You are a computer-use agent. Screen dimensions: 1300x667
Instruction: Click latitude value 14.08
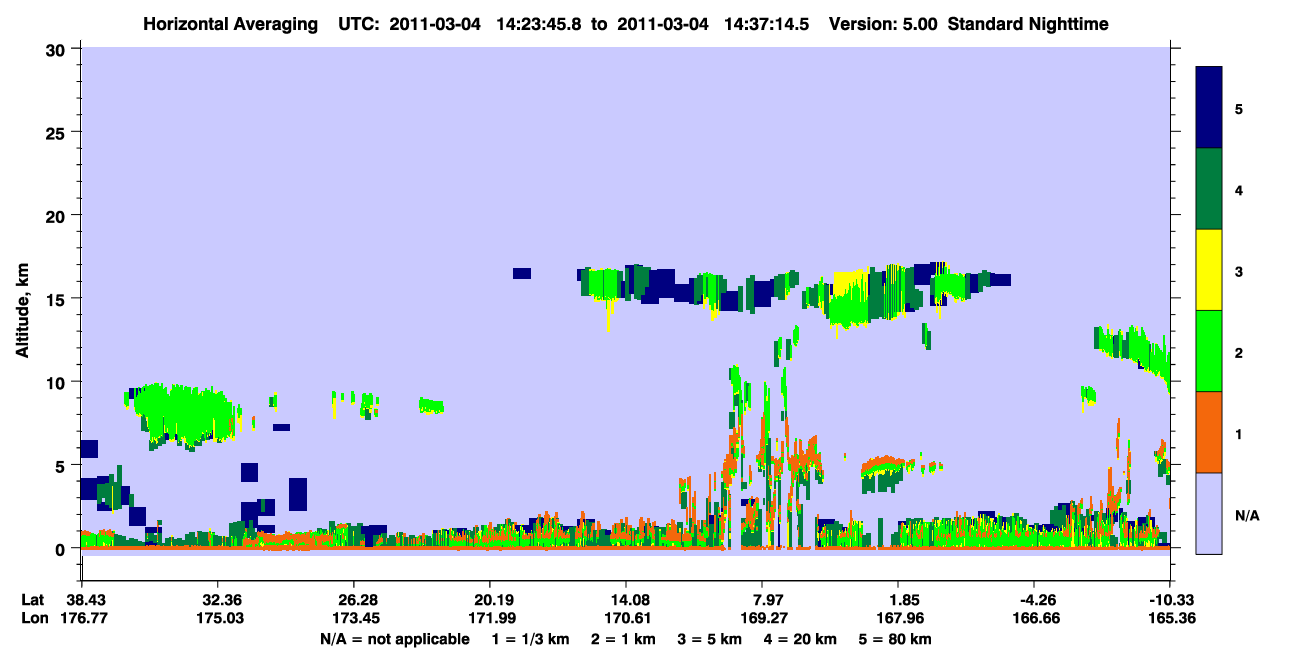pyautogui.click(x=626, y=600)
